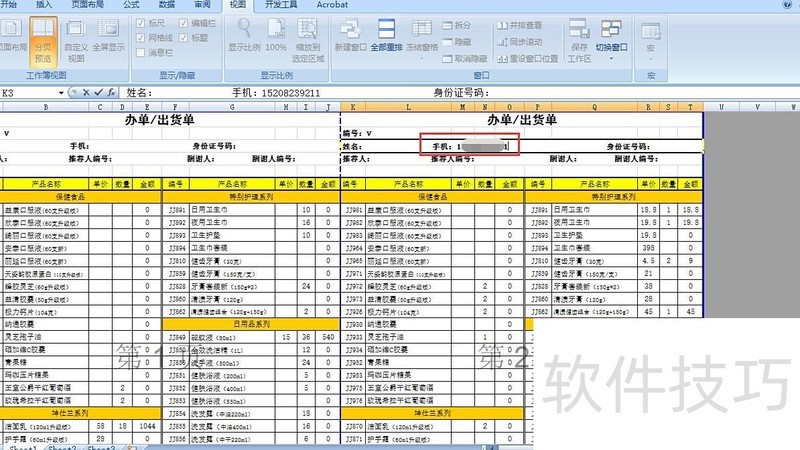Open insert function fx button
The width and height of the screenshot is (800, 450).
111,92
